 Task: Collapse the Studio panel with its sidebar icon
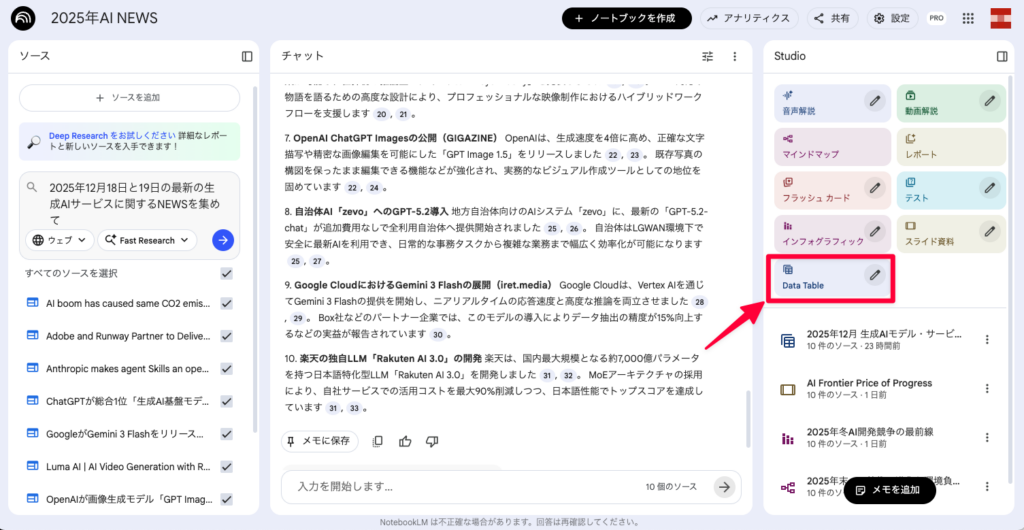pos(1002,56)
